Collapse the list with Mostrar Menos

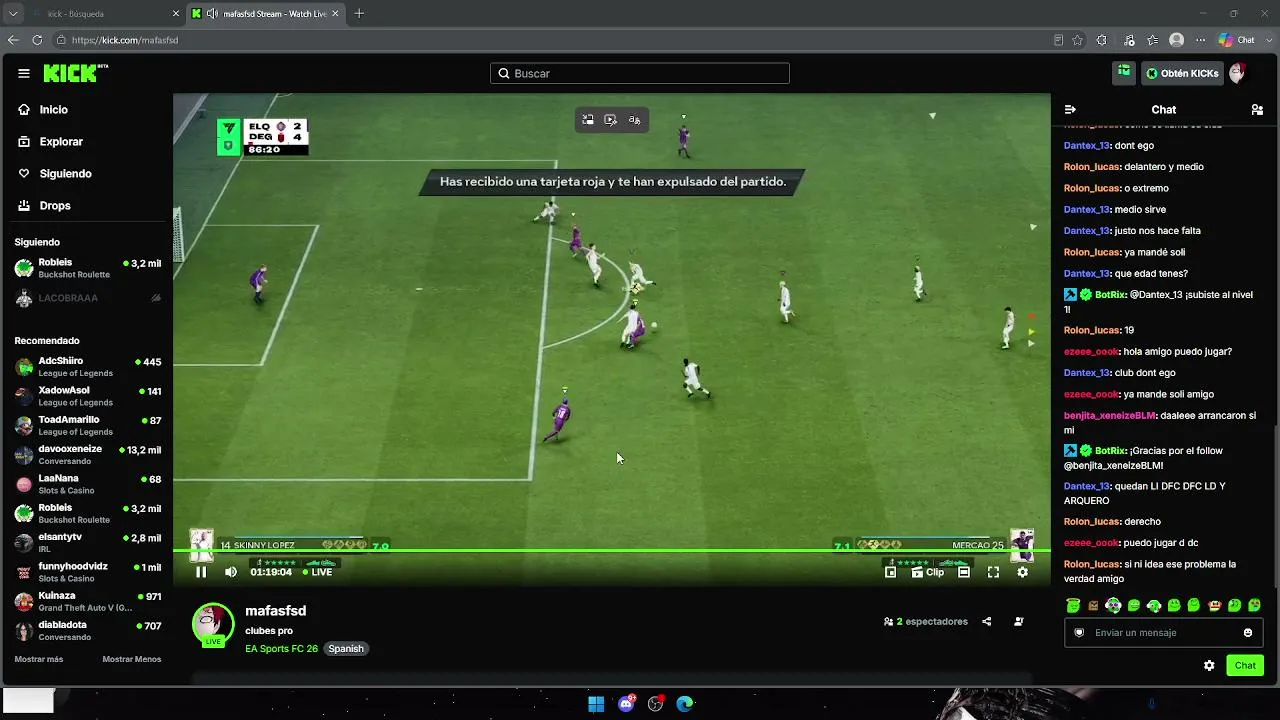(x=131, y=660)
